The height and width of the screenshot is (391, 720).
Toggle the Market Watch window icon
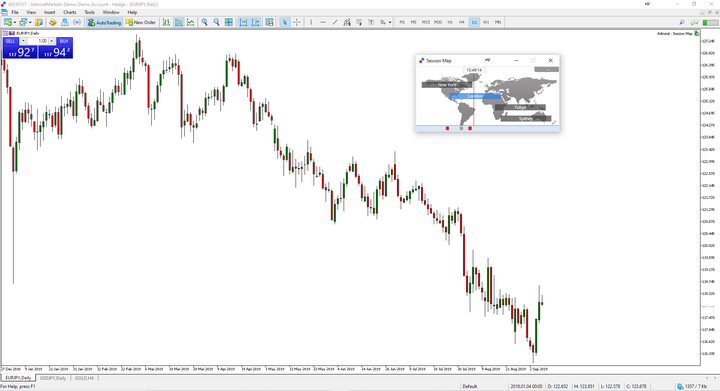(39, 22)
